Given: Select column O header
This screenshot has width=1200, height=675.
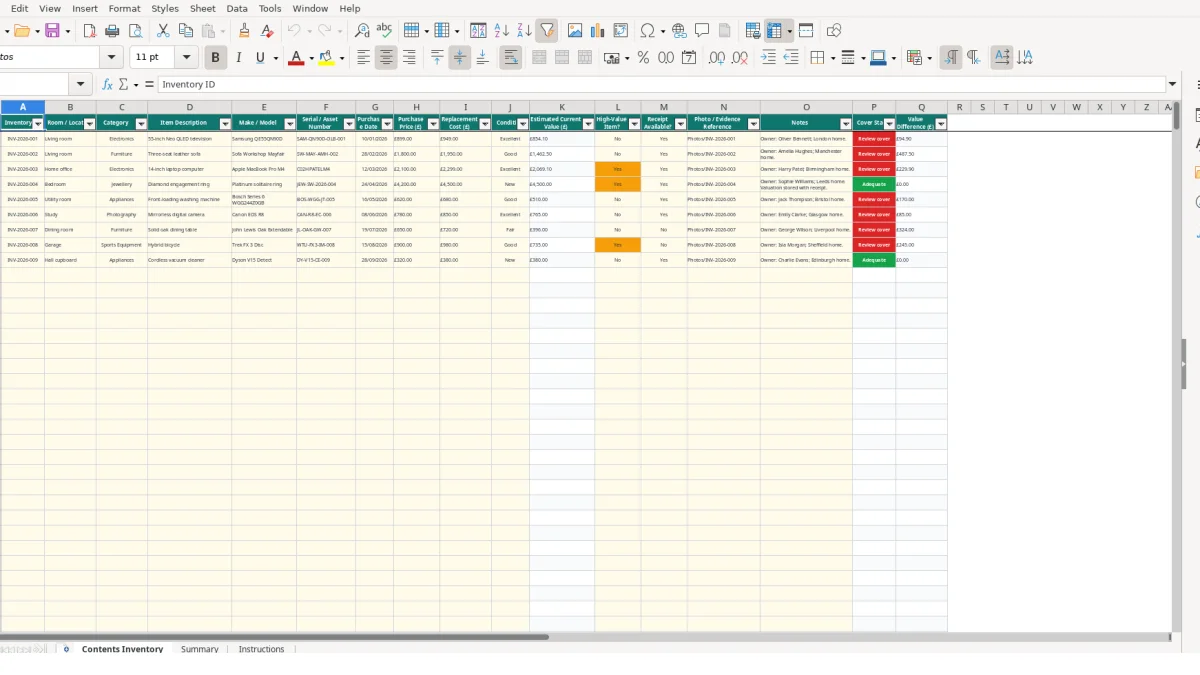Looking at the screenshot, I should [x=807, y=107].
